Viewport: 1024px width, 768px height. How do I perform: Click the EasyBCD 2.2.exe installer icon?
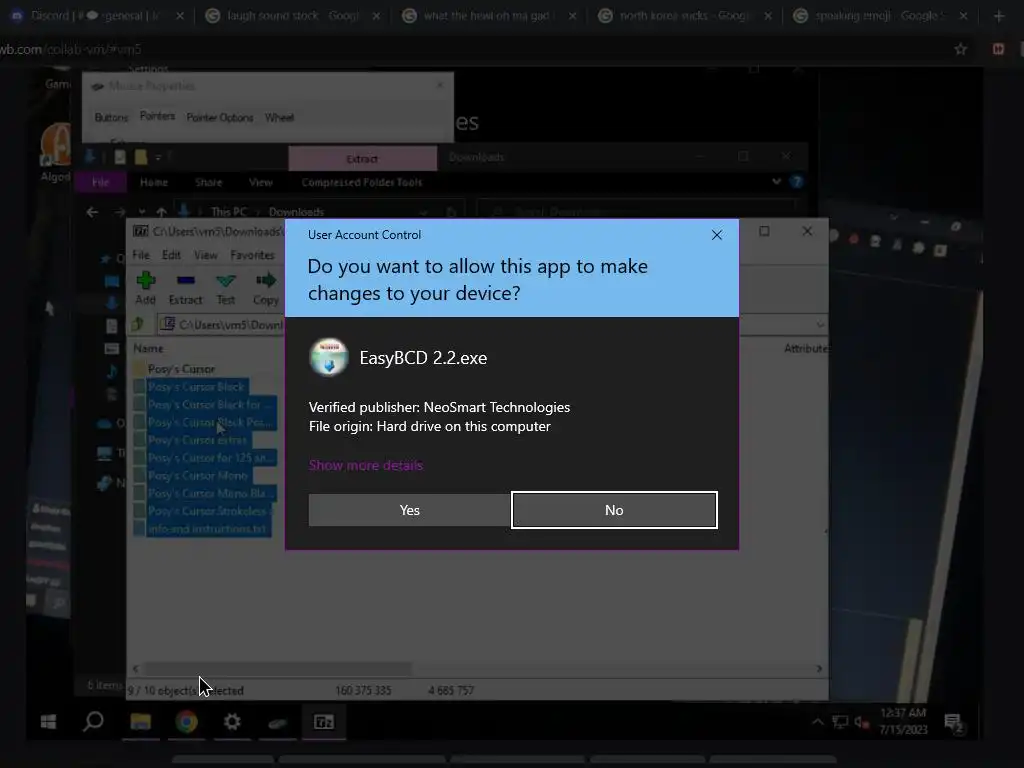coord(328,357)
